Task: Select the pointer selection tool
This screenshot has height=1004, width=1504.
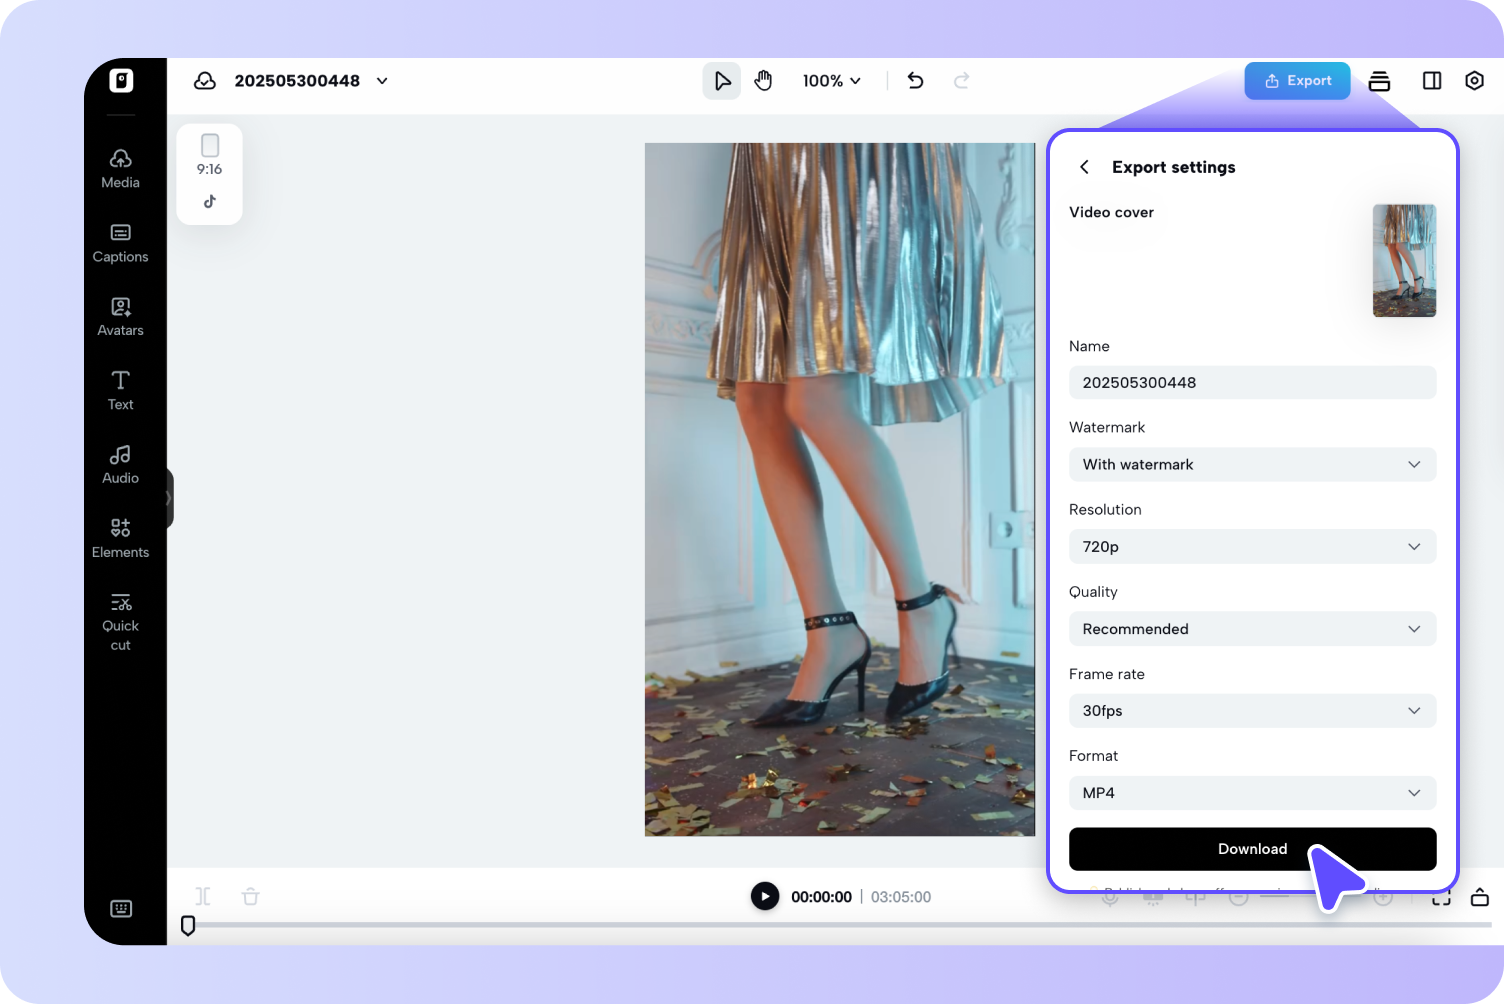Action: [x=722, y=81]
